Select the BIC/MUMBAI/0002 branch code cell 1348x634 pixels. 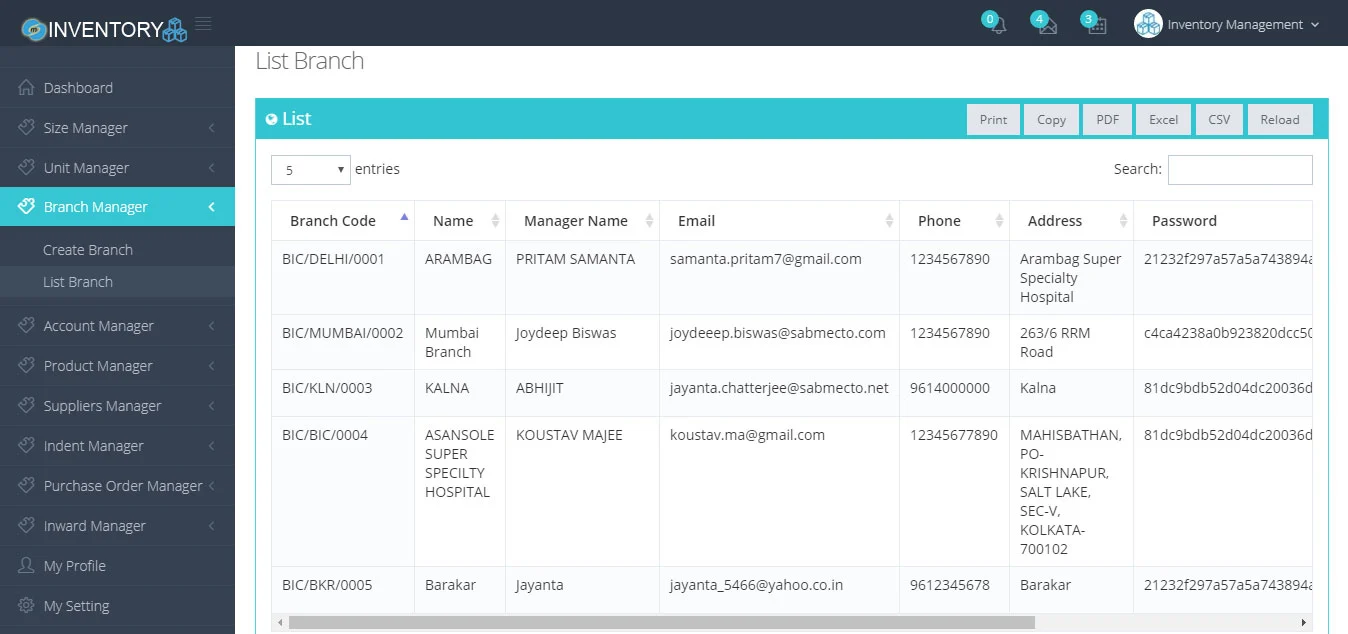pos(343,342)
